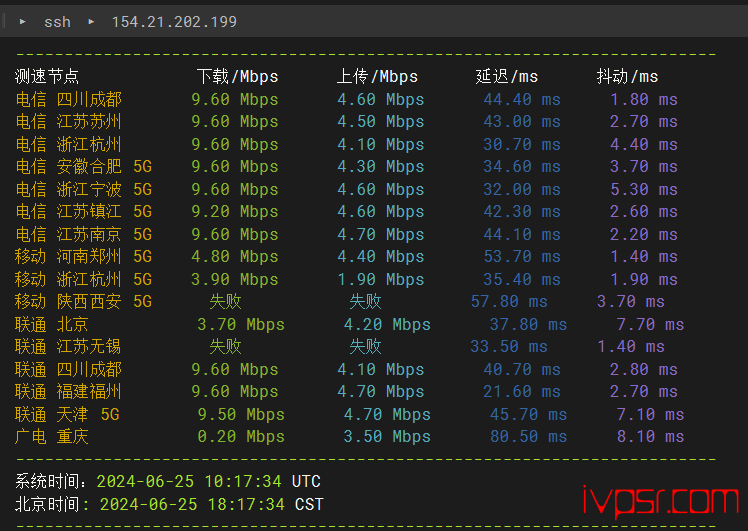
Task: Click the 失败 upload result for 江苏无锡
Action: 365,347
